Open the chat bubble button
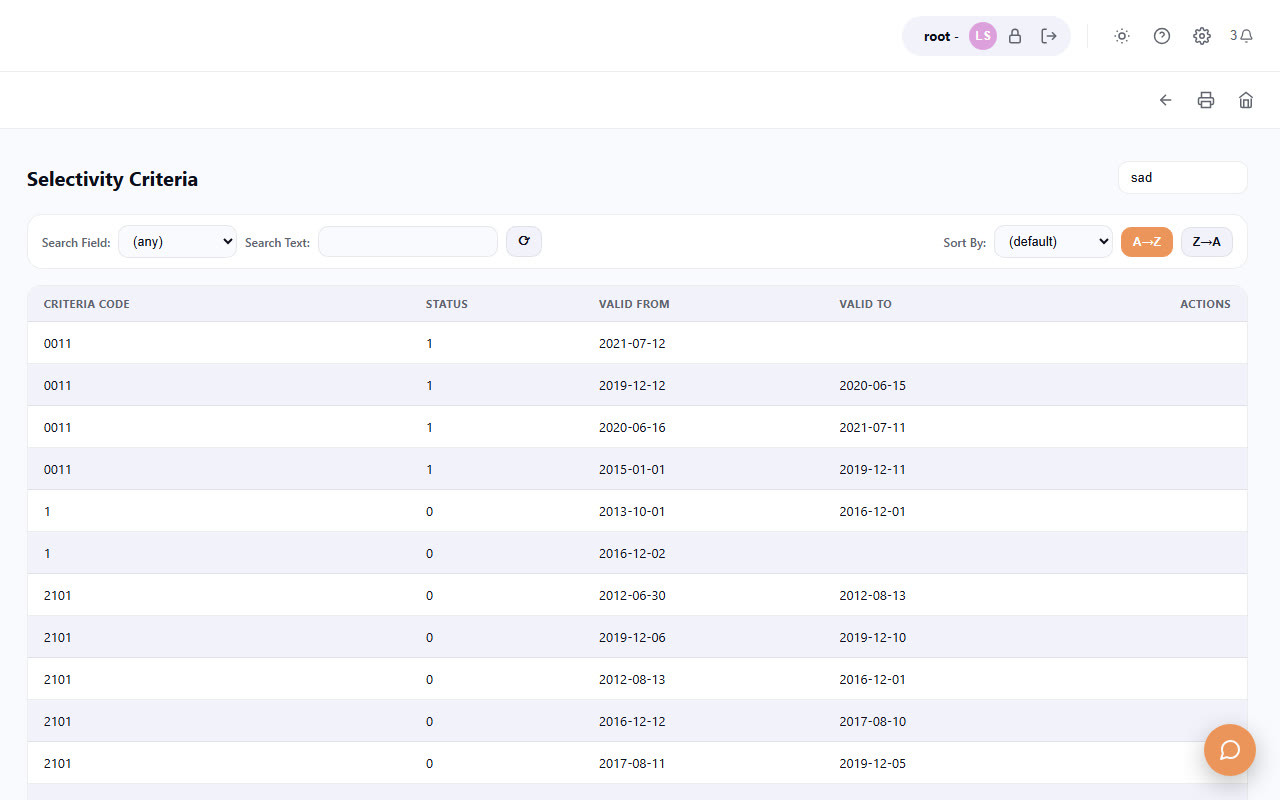The width and height of the screenshot is (1280, 800). [1230, 750]
